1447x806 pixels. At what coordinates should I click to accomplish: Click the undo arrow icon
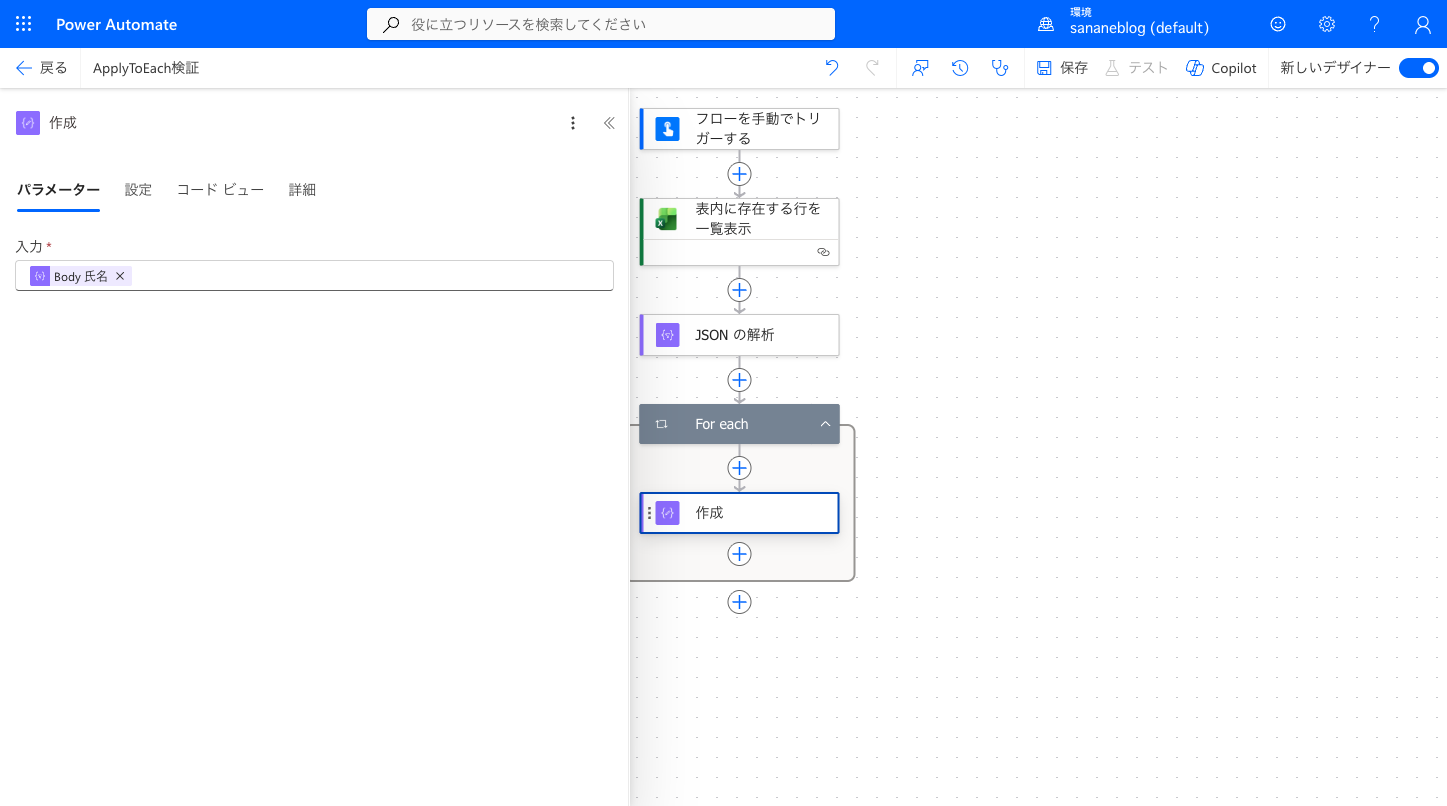(x=832, y=68)
